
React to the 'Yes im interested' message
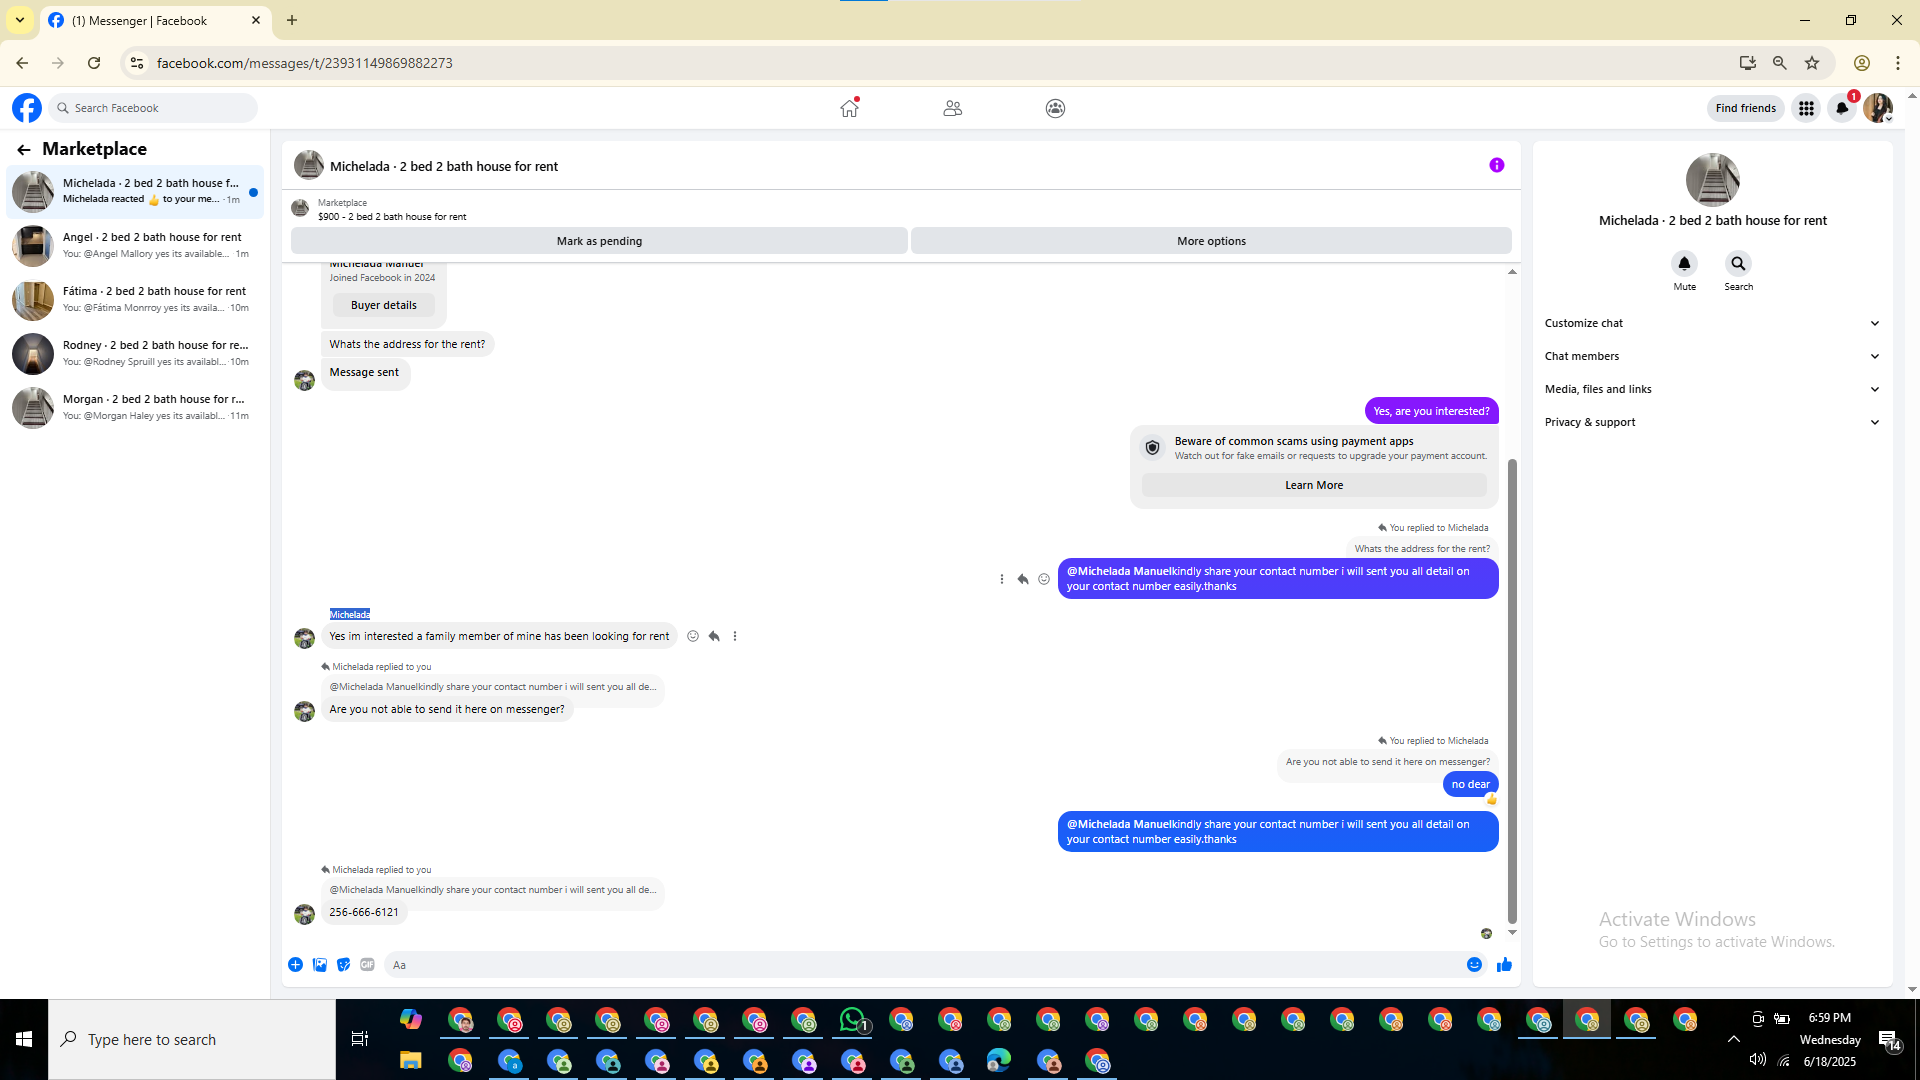[693, 636]
